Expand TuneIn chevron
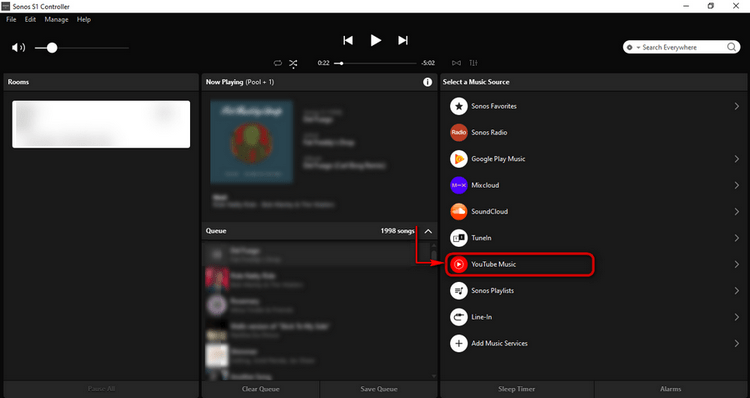Viewport: 750px width, 398px height. click(737, 238)
